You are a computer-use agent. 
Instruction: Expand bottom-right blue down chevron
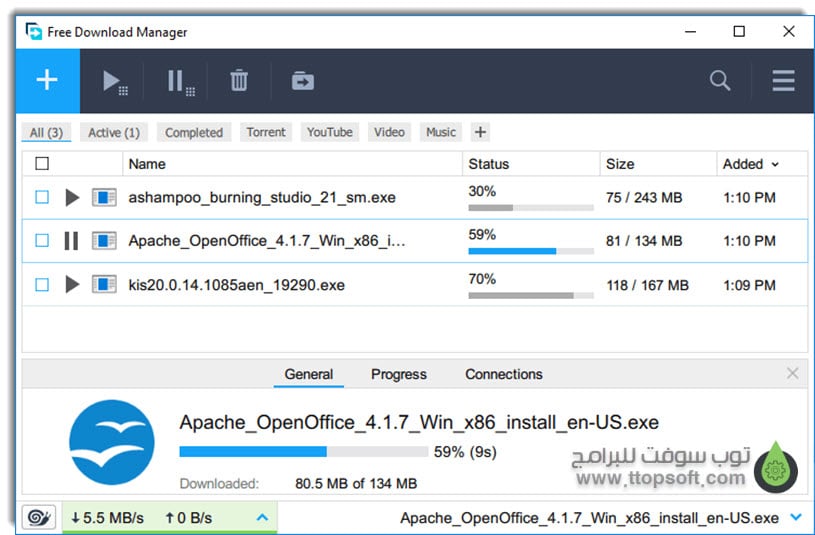point(796,517)
